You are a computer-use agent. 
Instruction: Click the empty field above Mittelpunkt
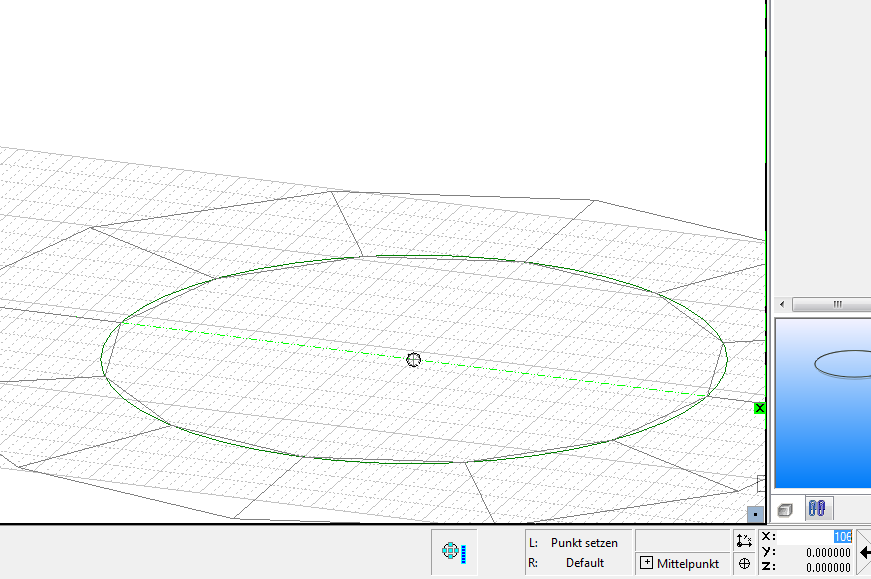point(682,540)
